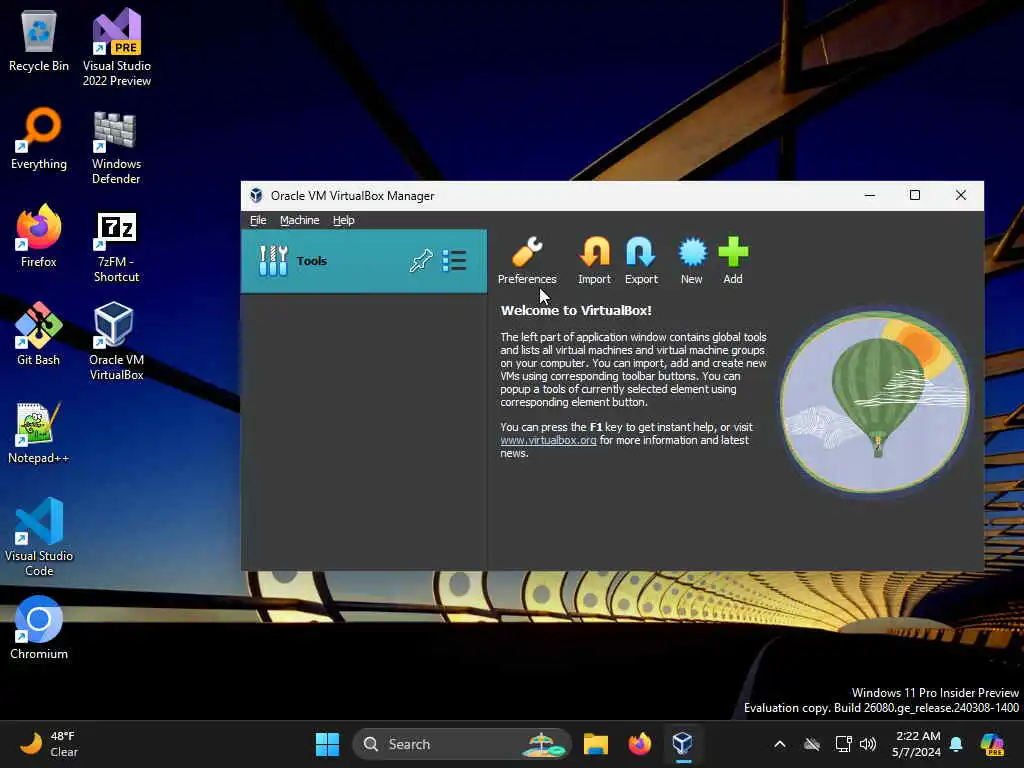
Task: Select the Firefox desktop shortcut
Action: (39, 236)
